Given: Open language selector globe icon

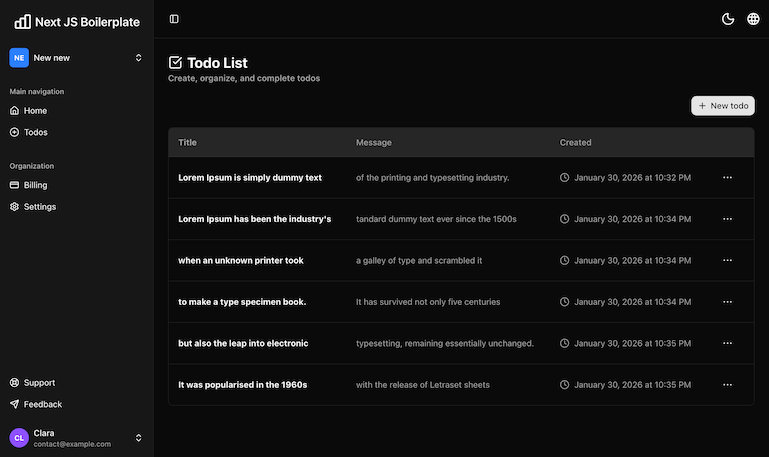Looking at the screenshot, I should click(753, 19).
